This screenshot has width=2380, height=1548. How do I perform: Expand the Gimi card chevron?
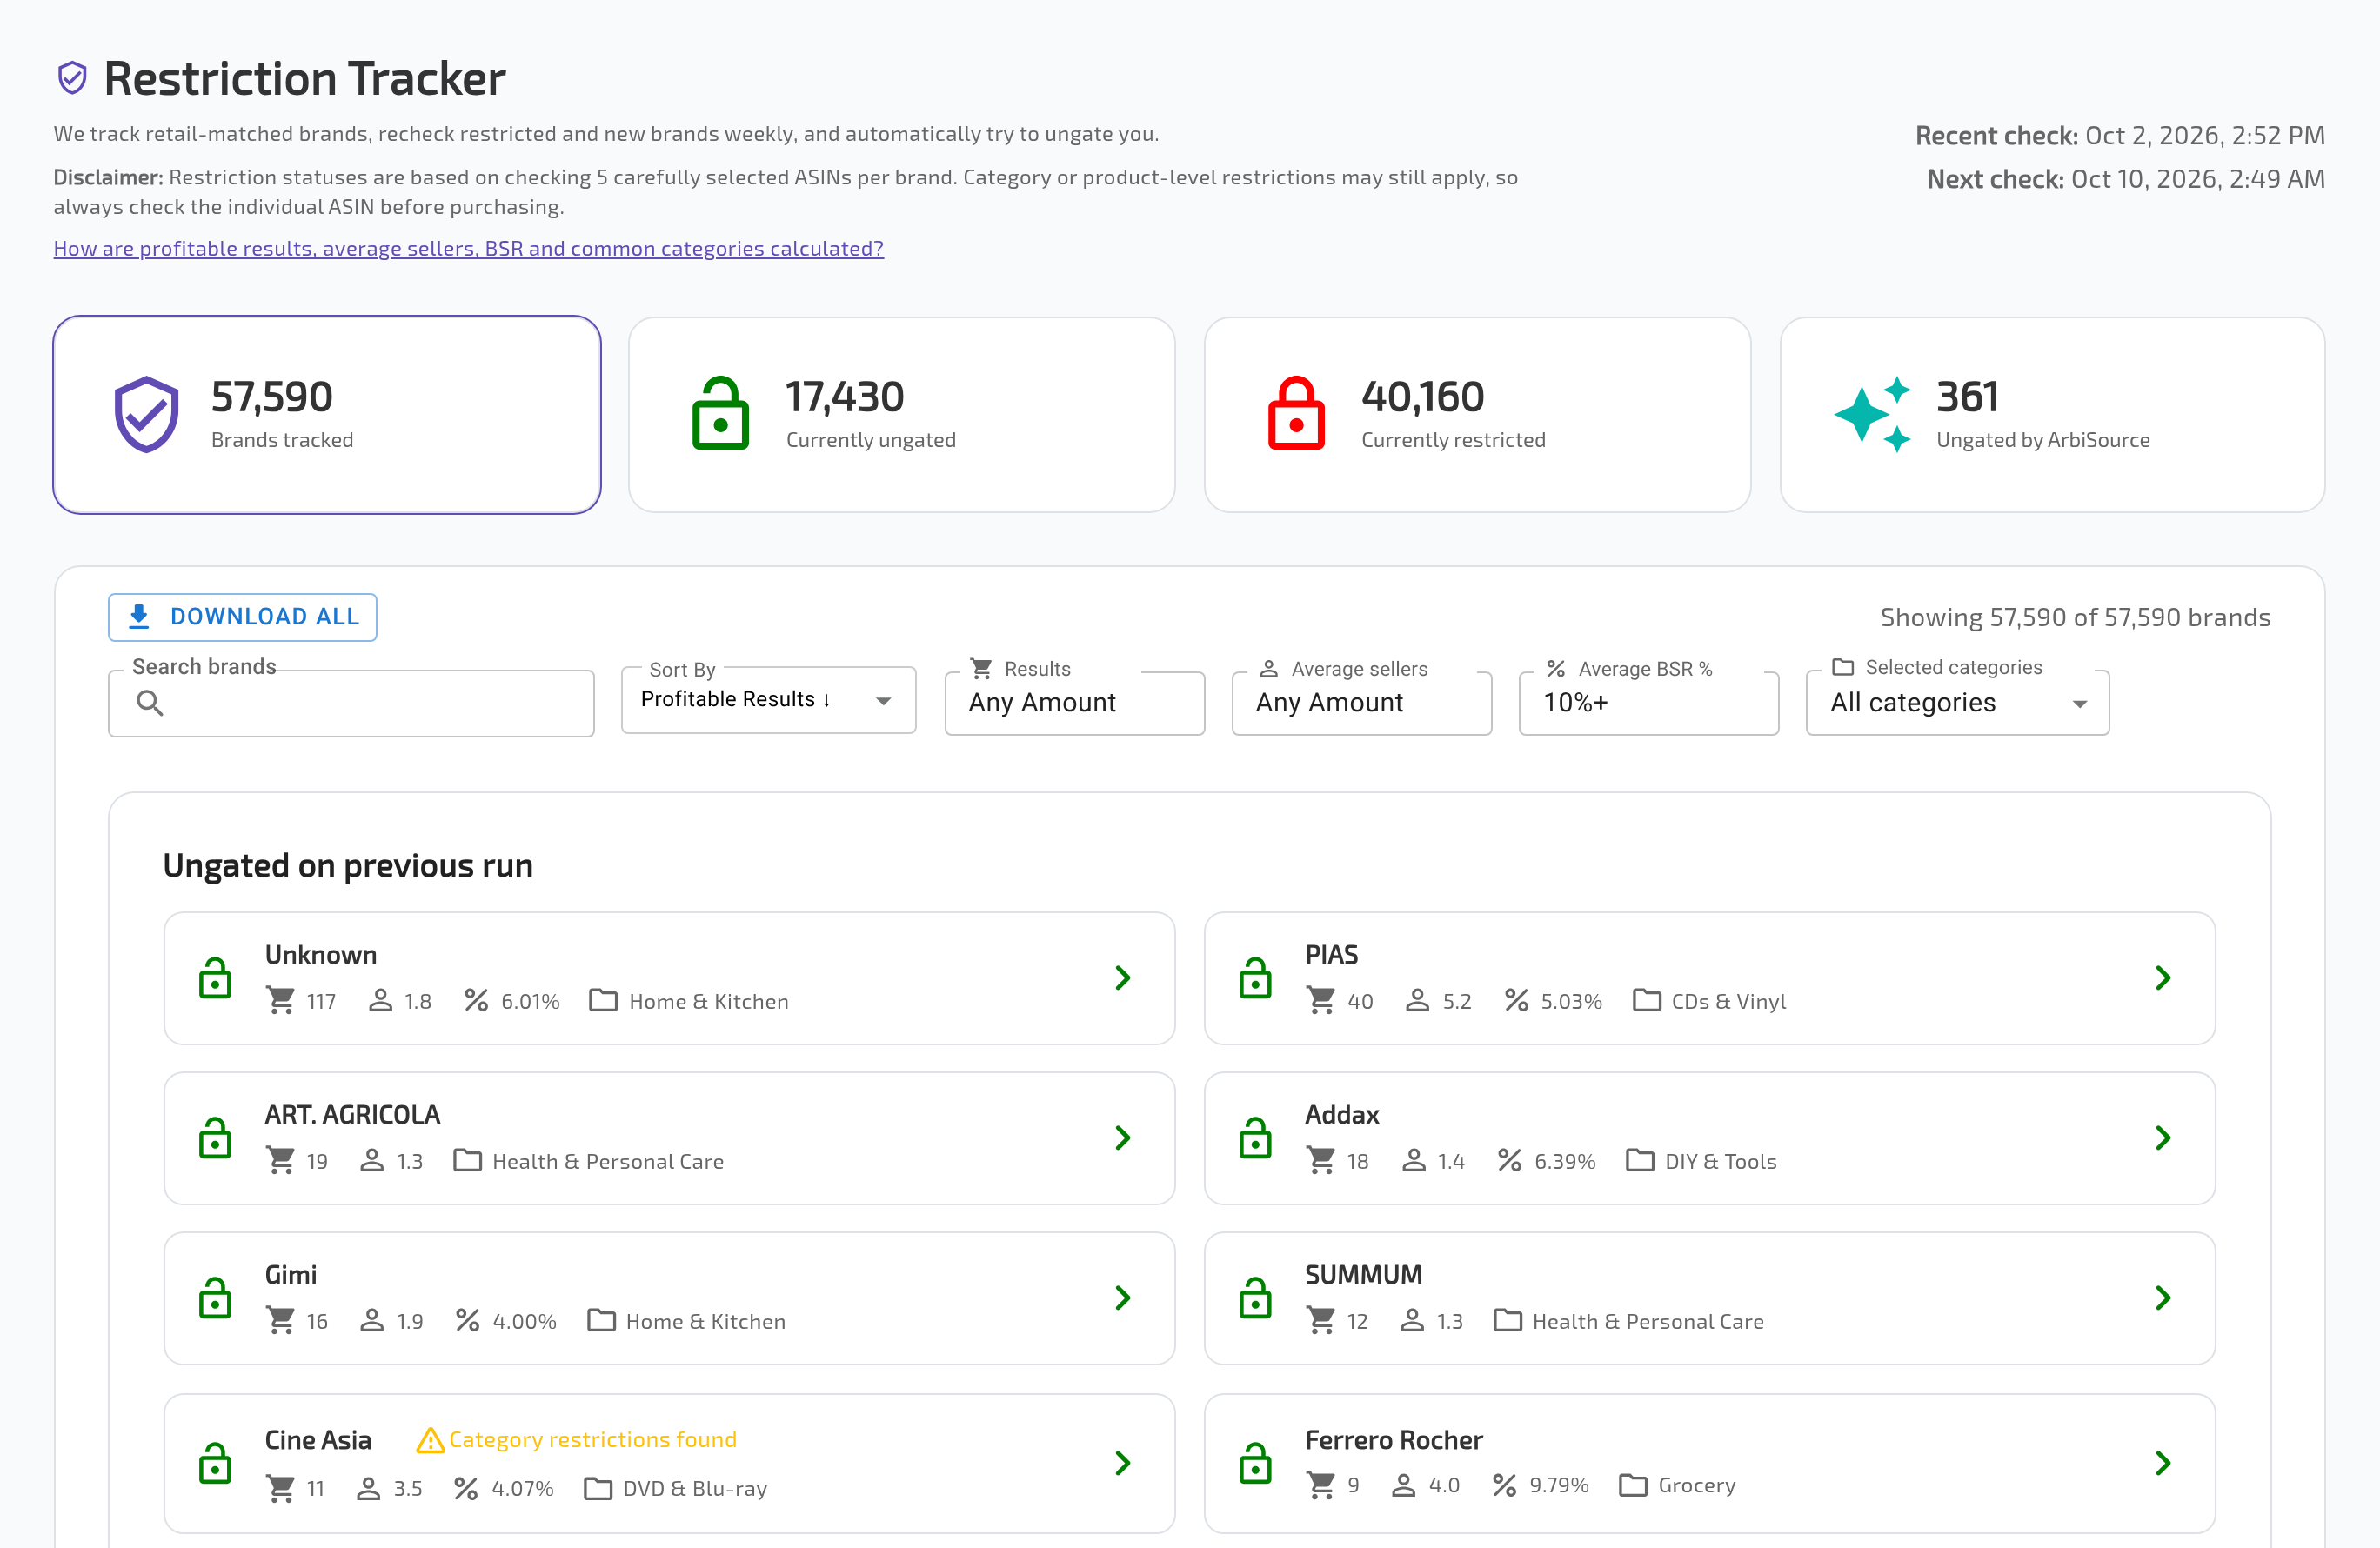[1123, 1298]
